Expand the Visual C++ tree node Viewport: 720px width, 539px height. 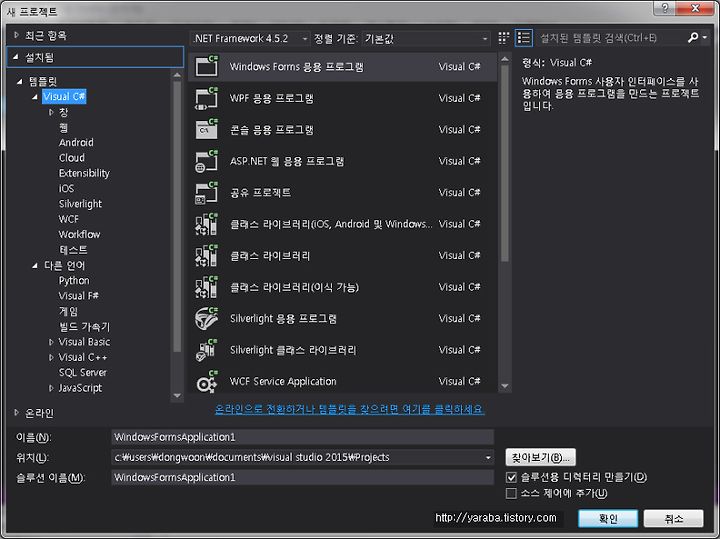tap(51, 357)
